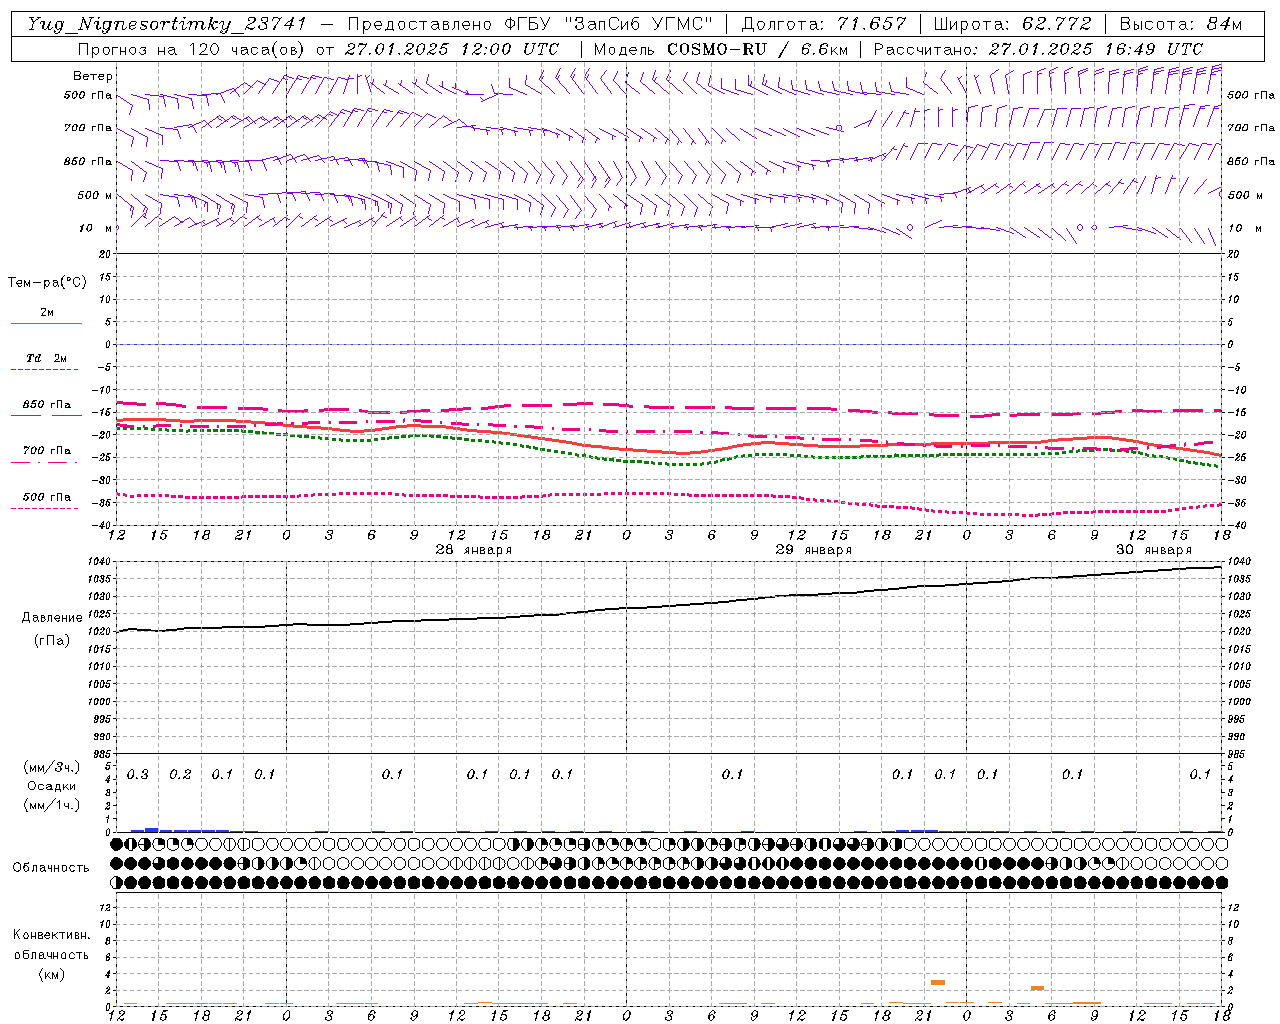Screen dimensions: 1280x1024
Task: Click the (гПа) unit label under Давление
Action: click(52, 641)
